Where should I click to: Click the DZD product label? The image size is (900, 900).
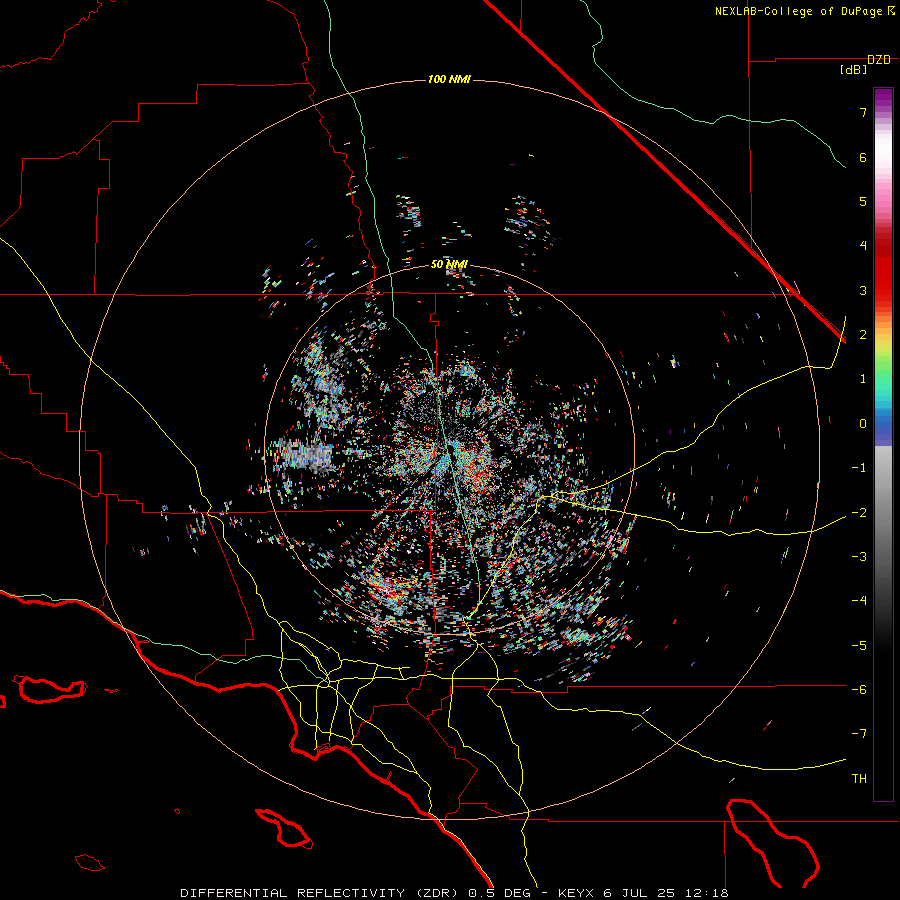pyautogui.click(x=879, y=60)
